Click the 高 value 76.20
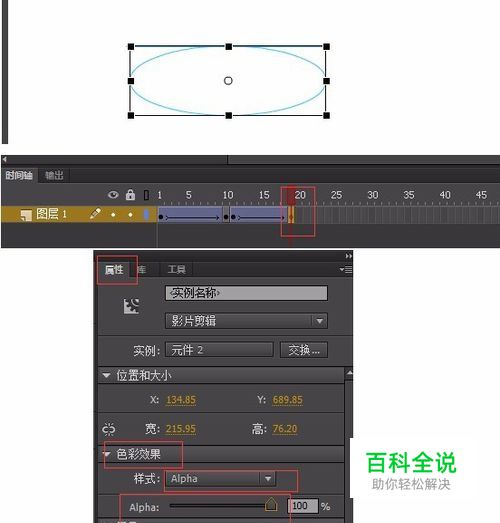500x523 pixels. (285, 428)
